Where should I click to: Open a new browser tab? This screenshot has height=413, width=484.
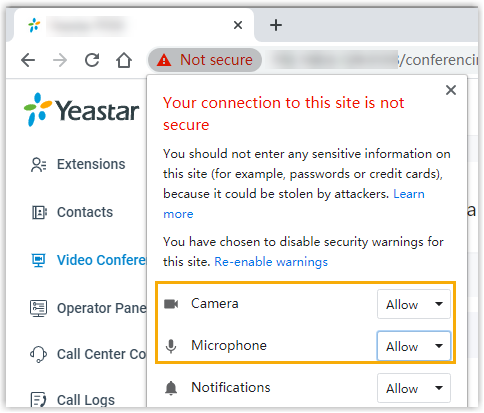pyautogui.click(x=276, y=25)
